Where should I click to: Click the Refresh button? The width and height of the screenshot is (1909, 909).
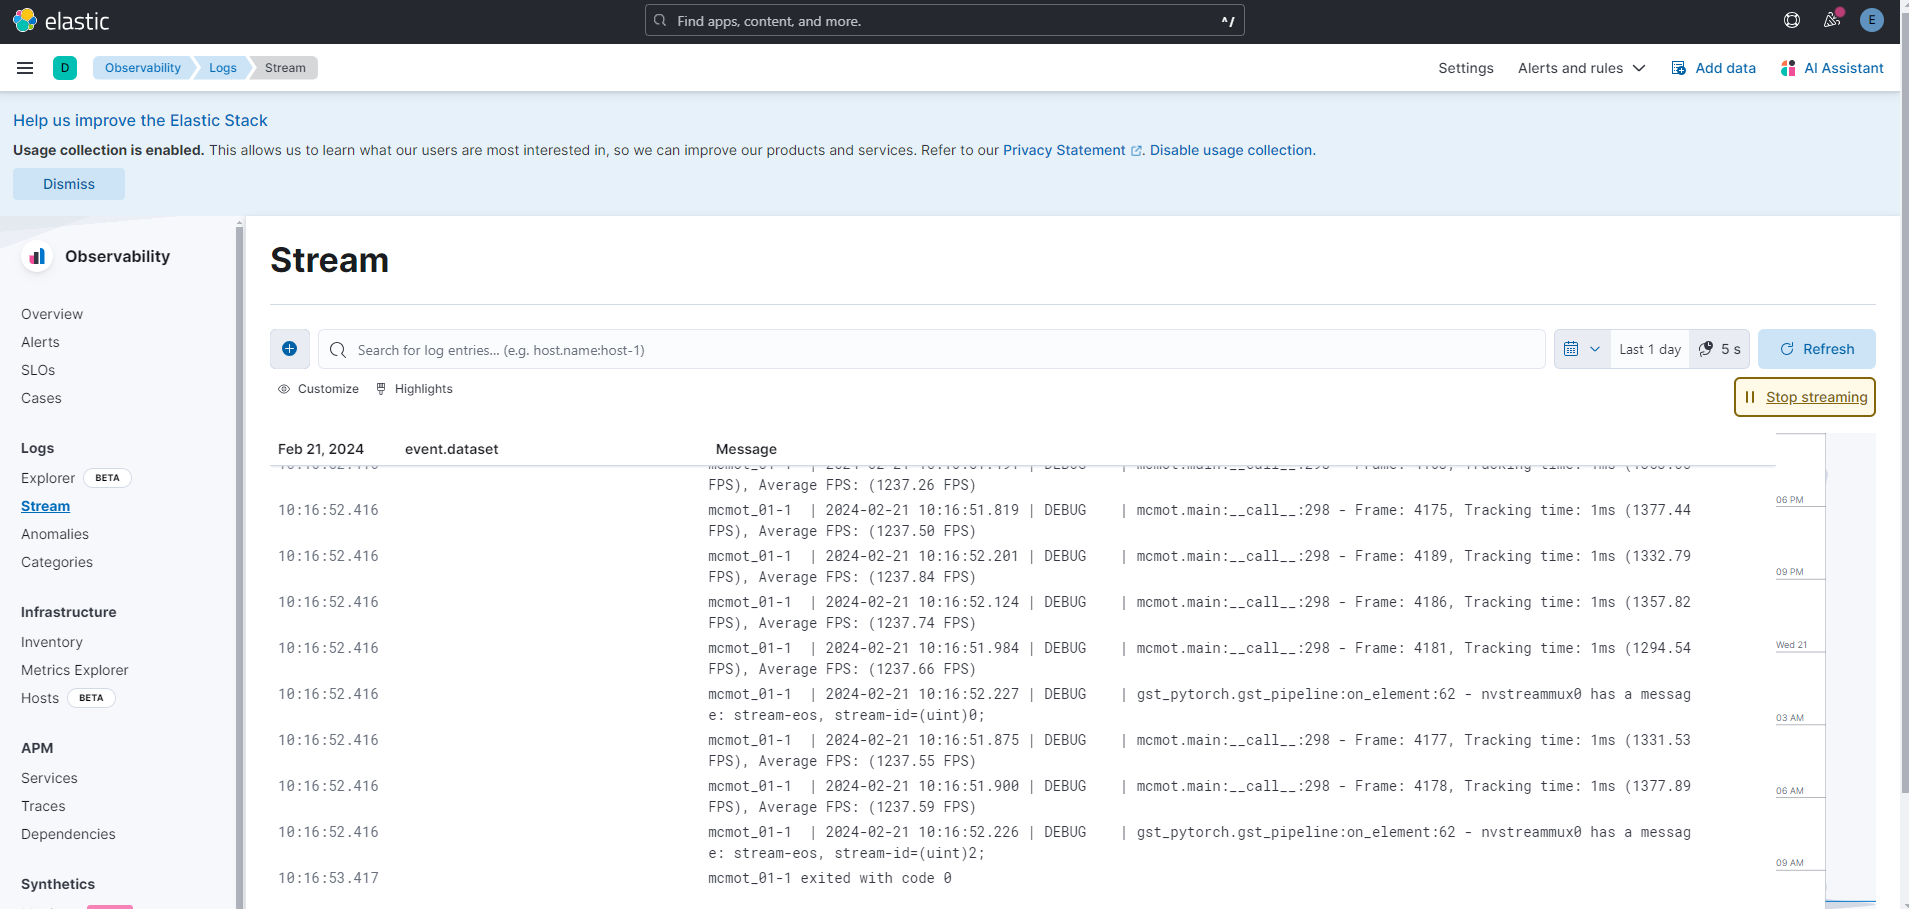point(1816,349)
